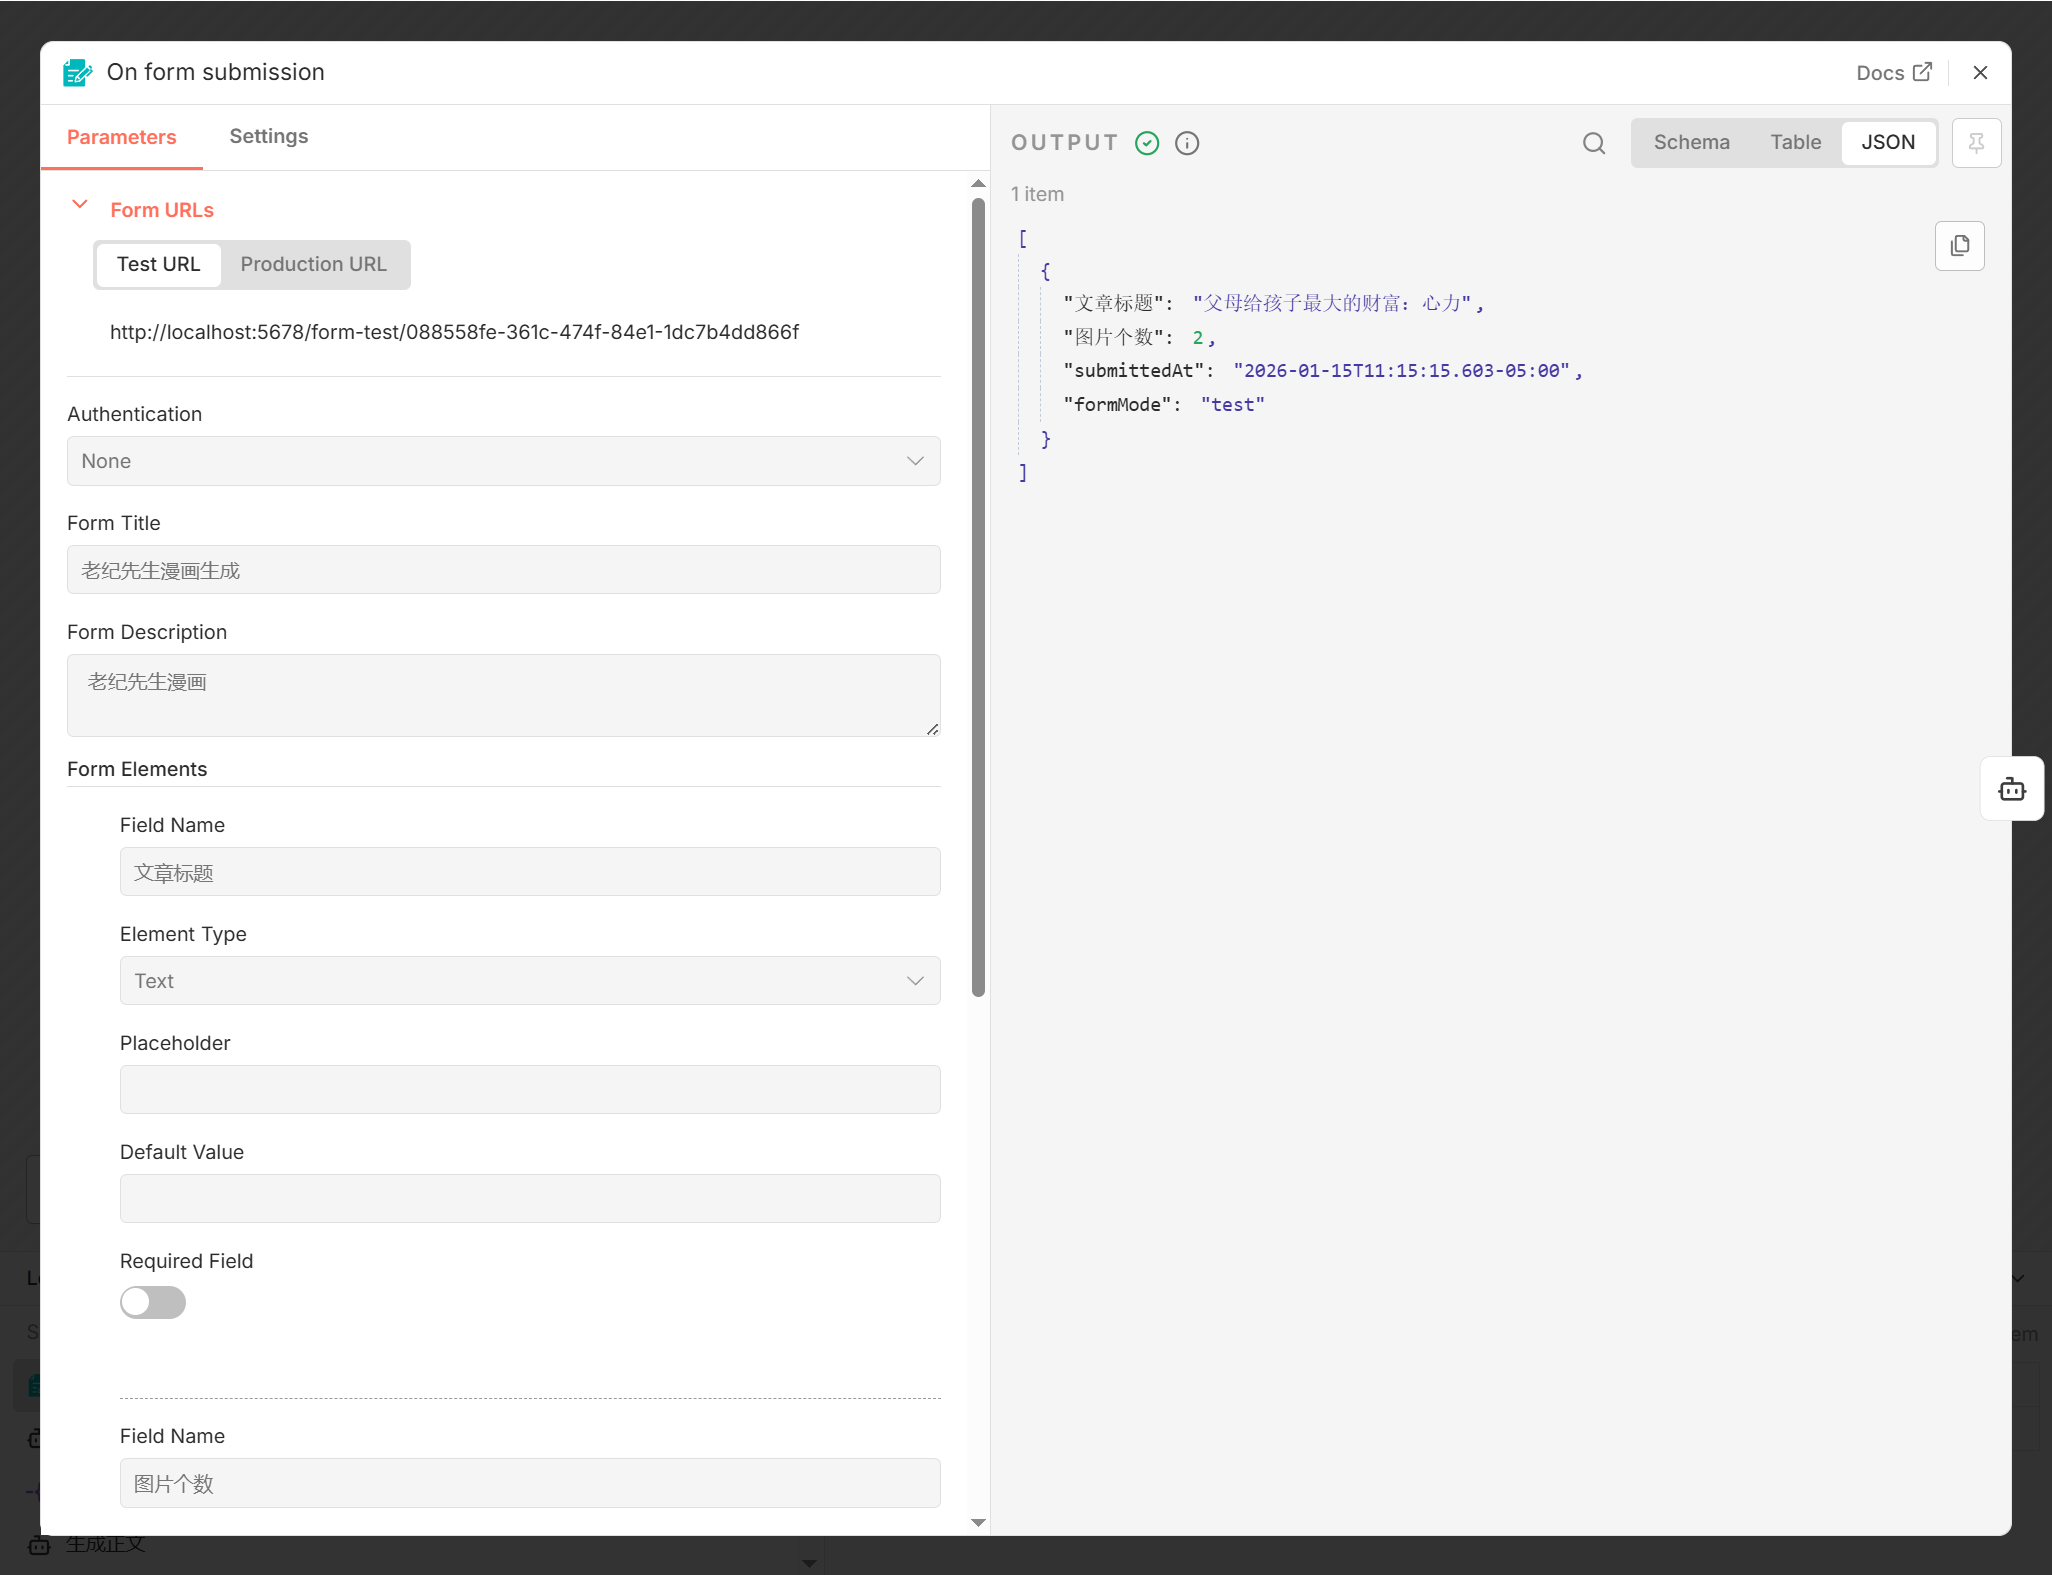Open the AI assistant robot button
Image resolution: width=2052 pixels, height=1575 pixels.
2012,789
